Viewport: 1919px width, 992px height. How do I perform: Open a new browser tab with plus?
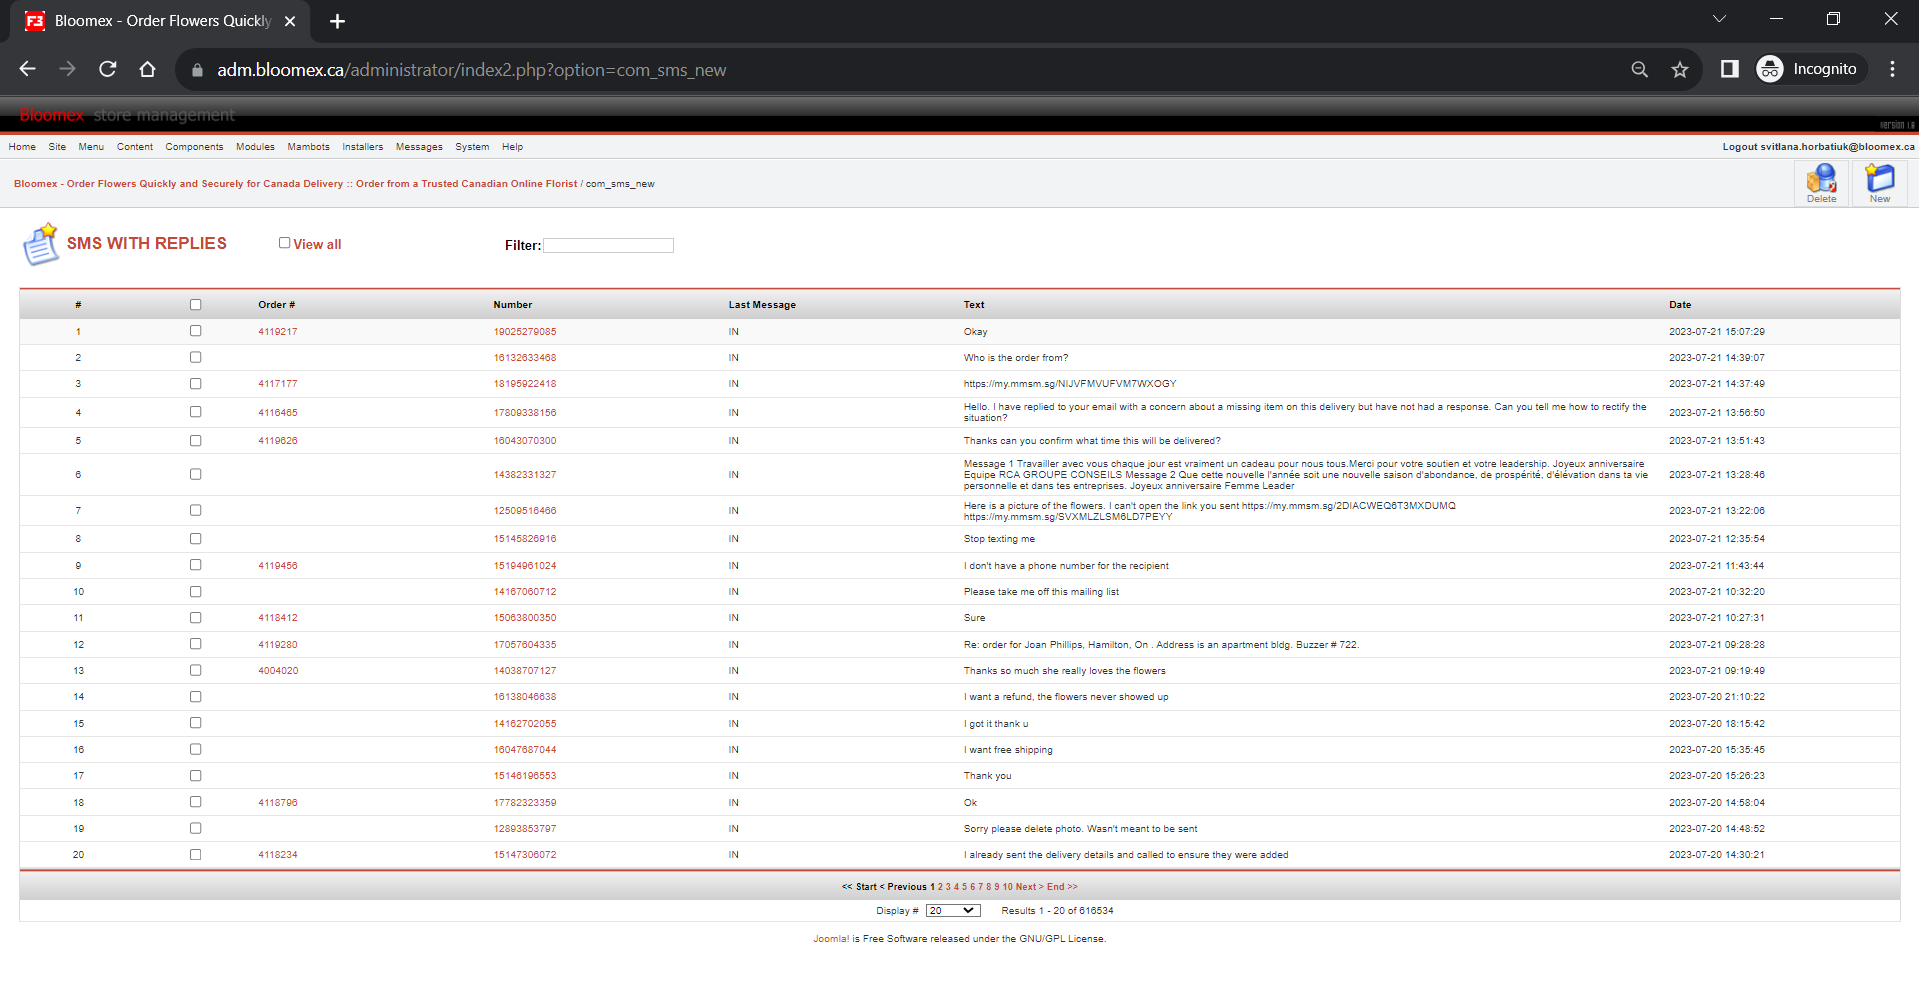338,21
